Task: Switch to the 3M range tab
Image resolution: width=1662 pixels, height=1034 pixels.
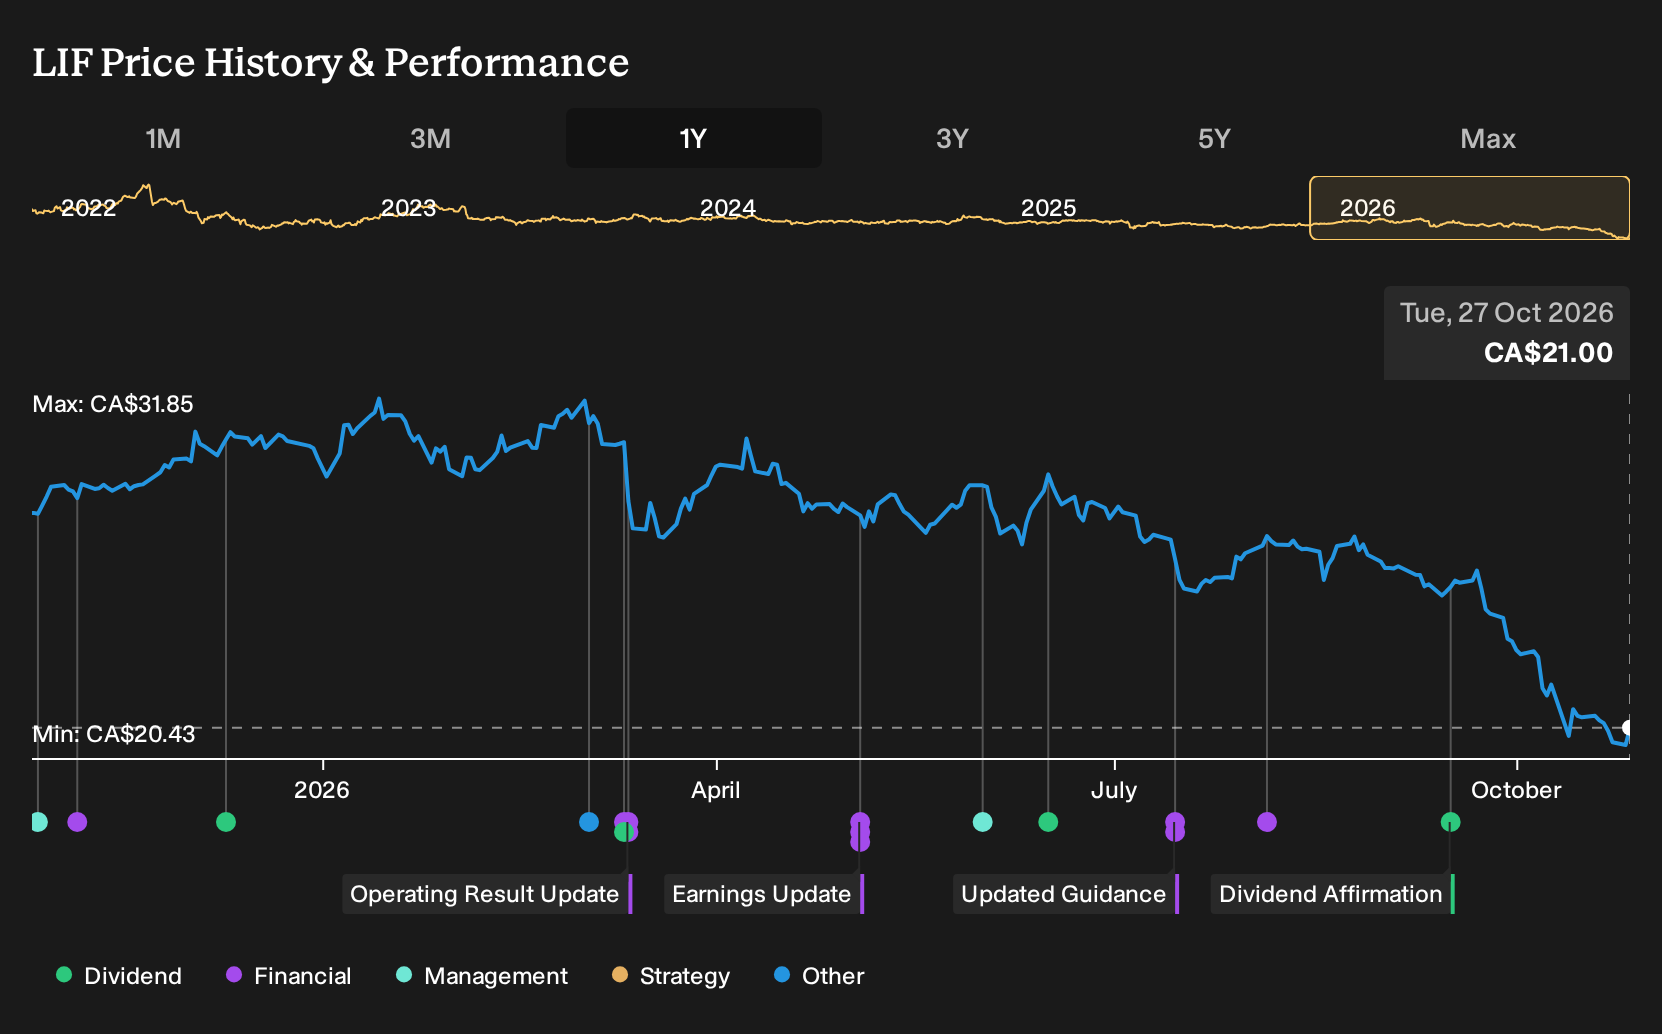Action: click(430, 139)
